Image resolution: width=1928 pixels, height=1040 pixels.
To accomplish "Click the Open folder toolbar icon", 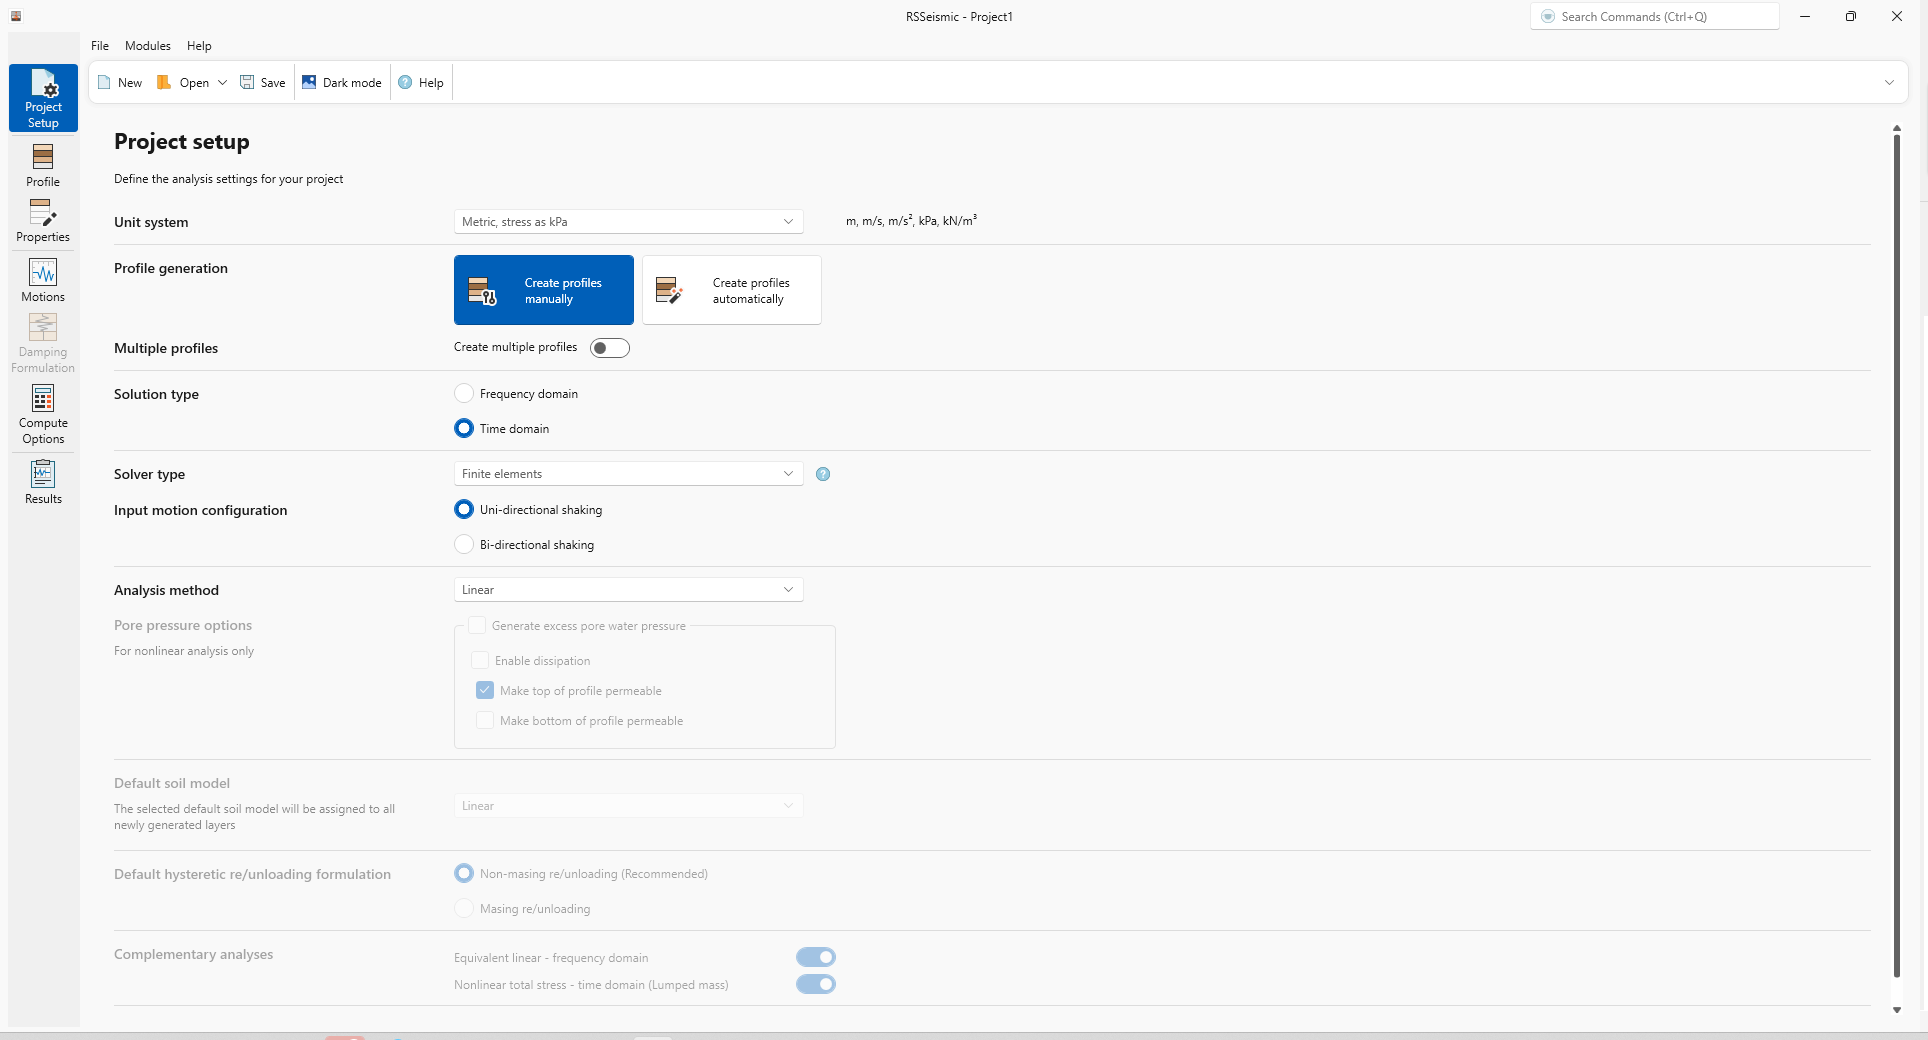I will pyautogui.click(x=164, y=83).
